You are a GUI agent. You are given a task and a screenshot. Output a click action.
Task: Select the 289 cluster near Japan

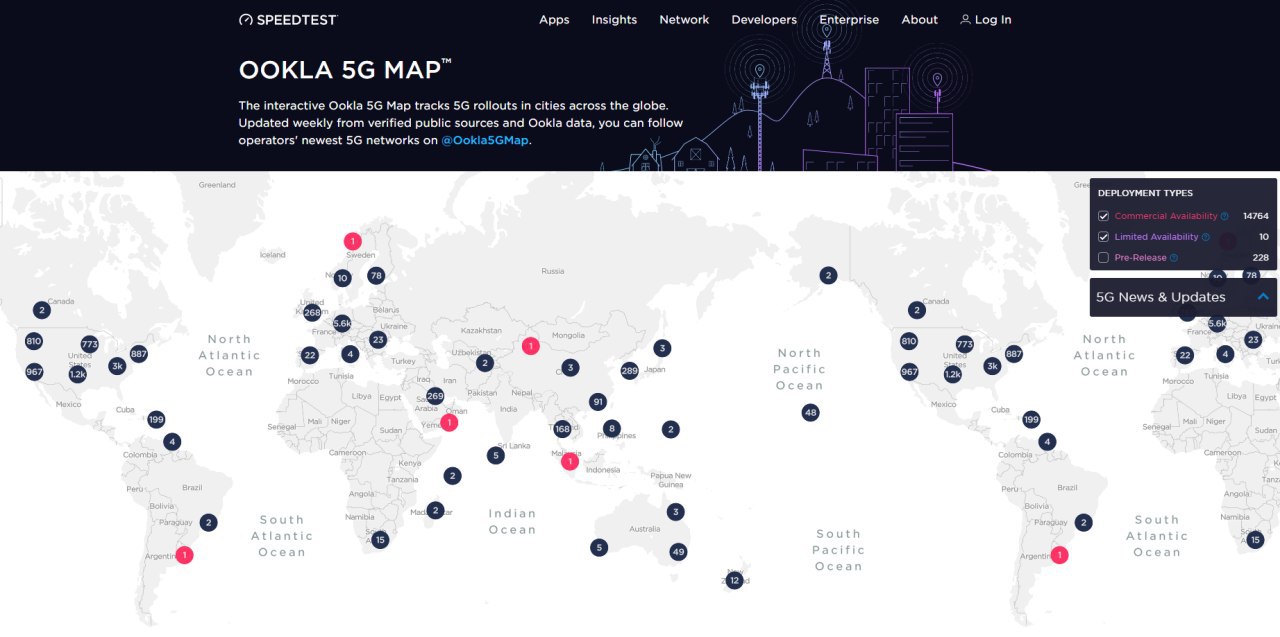click(629, 371)
